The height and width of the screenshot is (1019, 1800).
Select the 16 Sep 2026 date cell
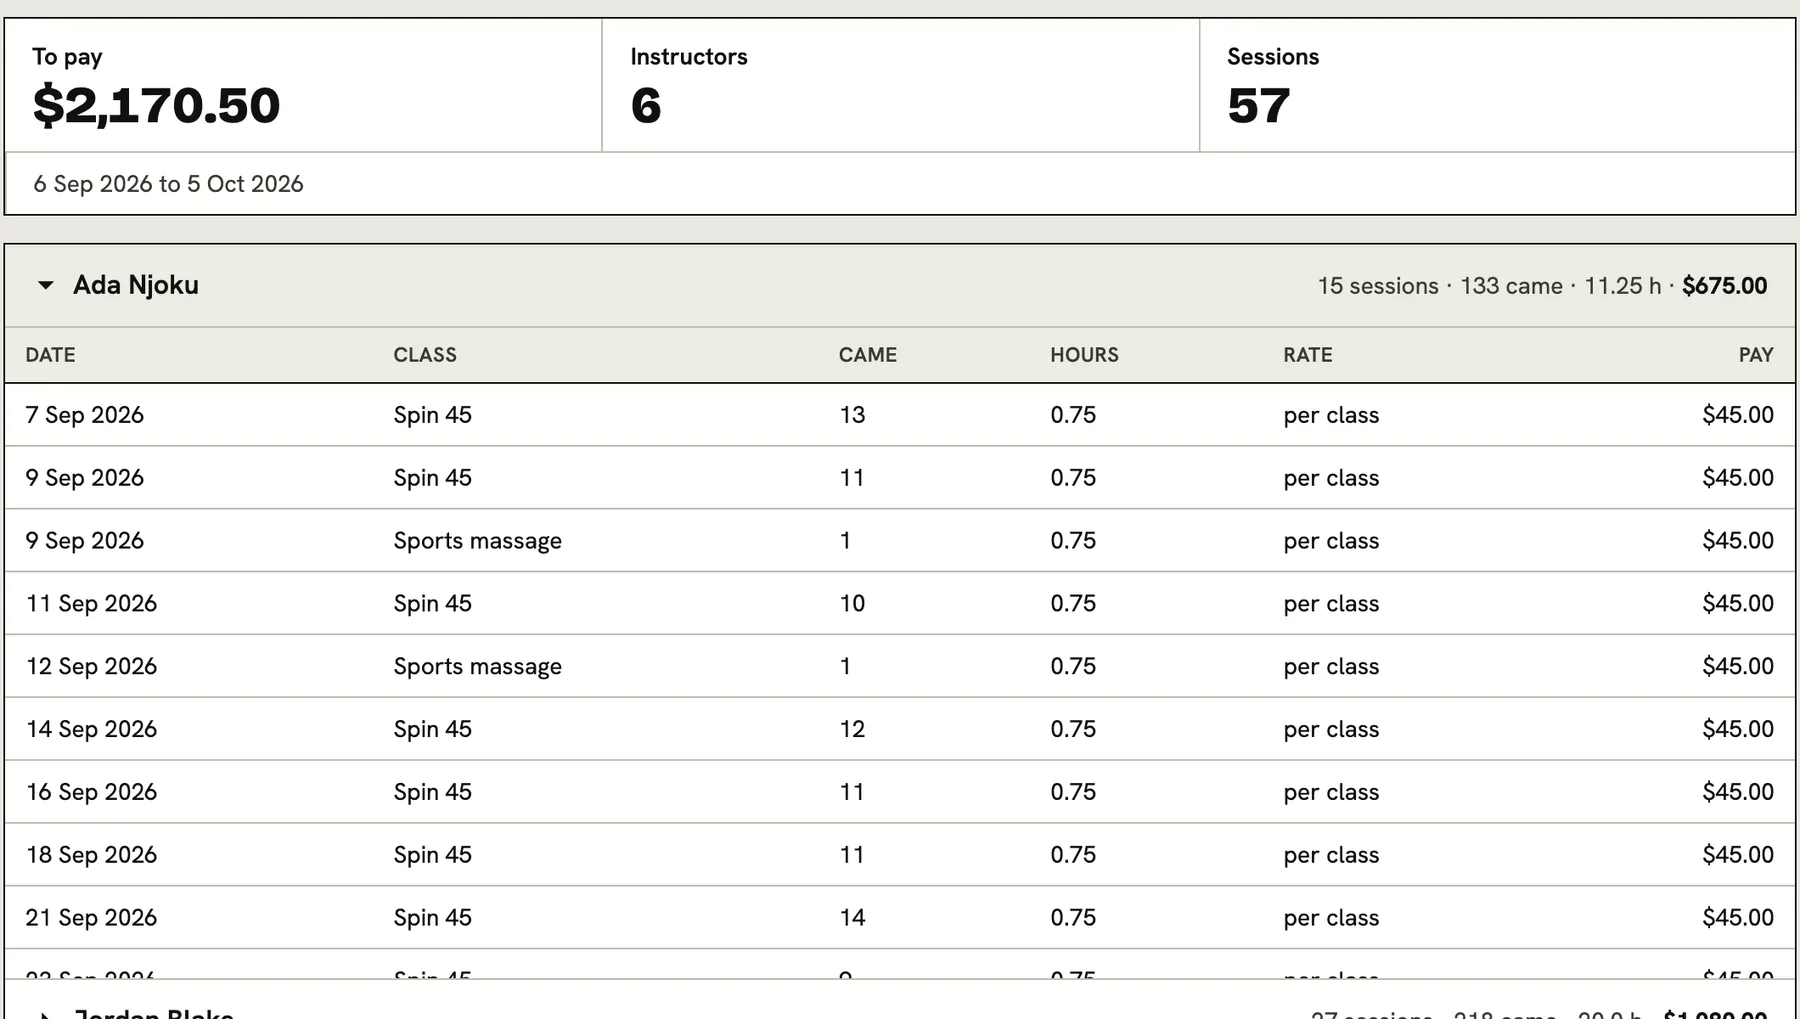coord(91,793)
